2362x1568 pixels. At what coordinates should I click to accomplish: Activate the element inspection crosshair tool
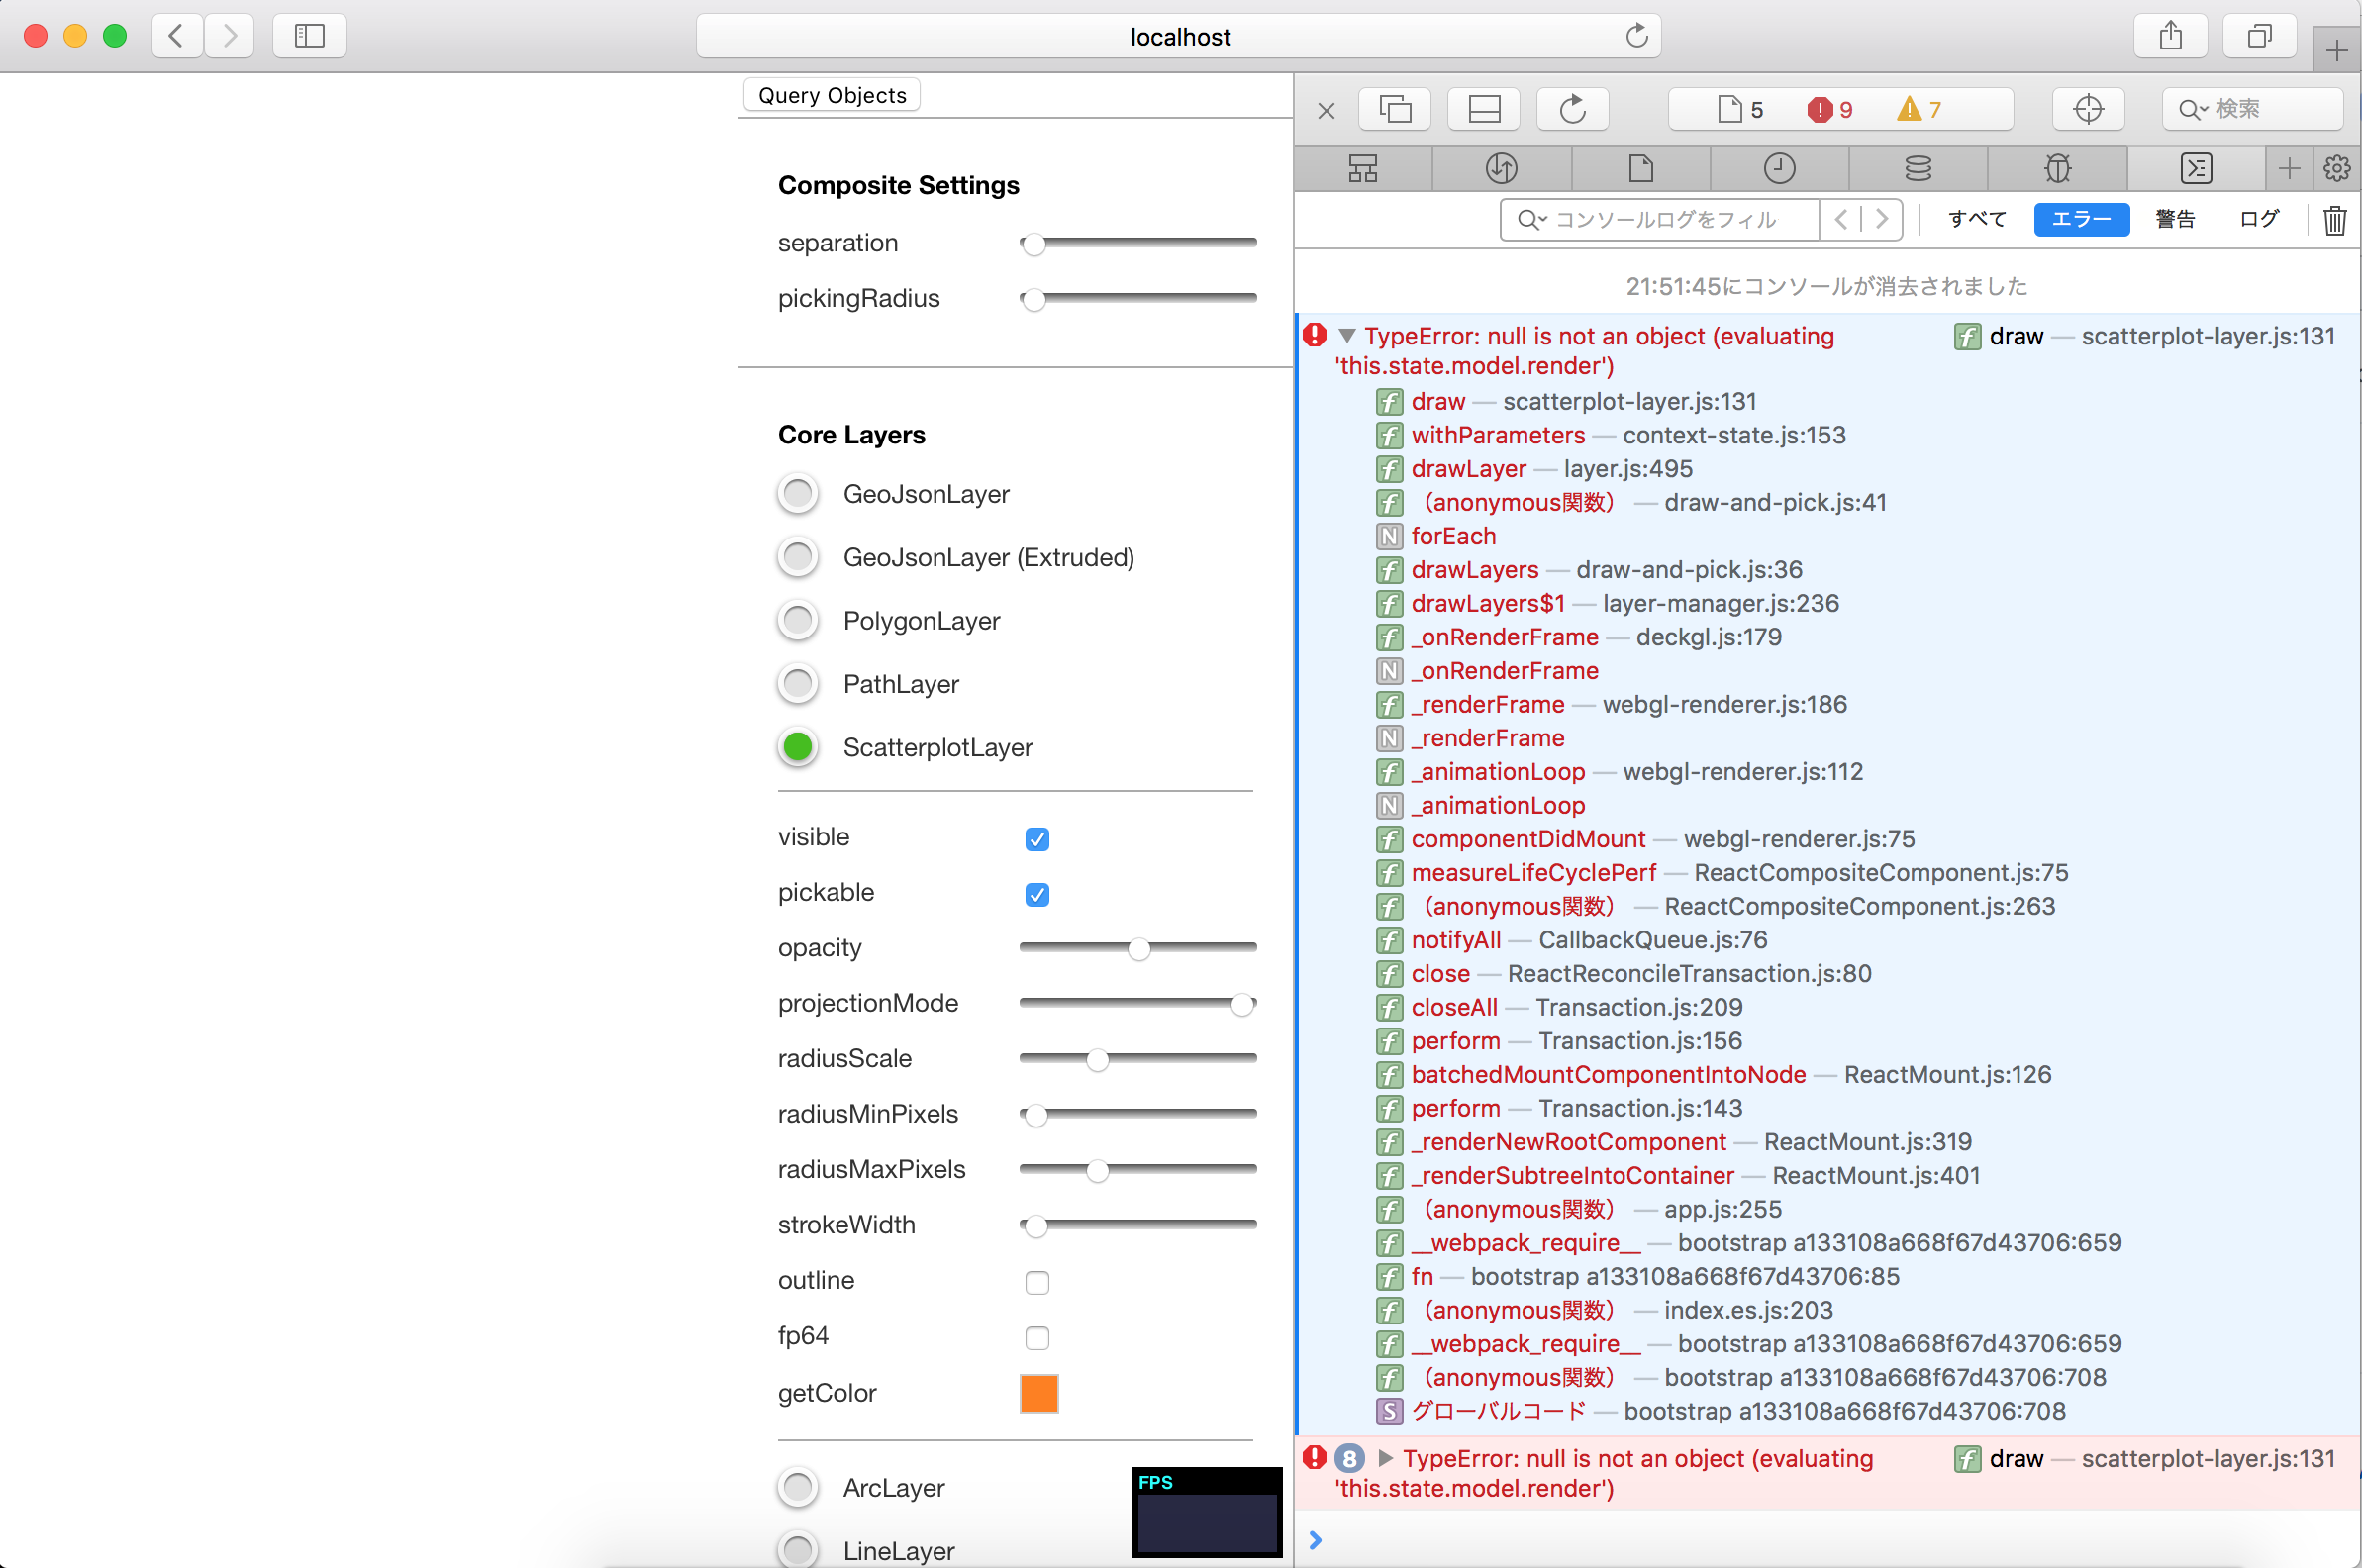(2087, 109)
